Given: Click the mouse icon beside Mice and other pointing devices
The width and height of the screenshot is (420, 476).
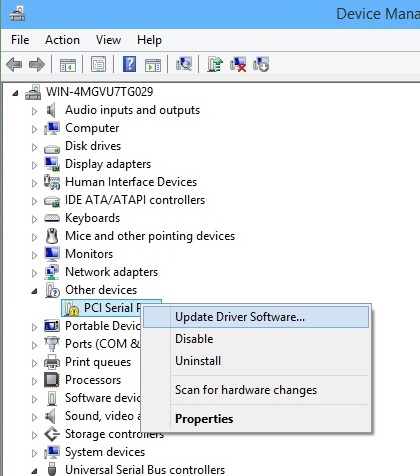Looking at the screenshot, I should (x=52, y=236).
